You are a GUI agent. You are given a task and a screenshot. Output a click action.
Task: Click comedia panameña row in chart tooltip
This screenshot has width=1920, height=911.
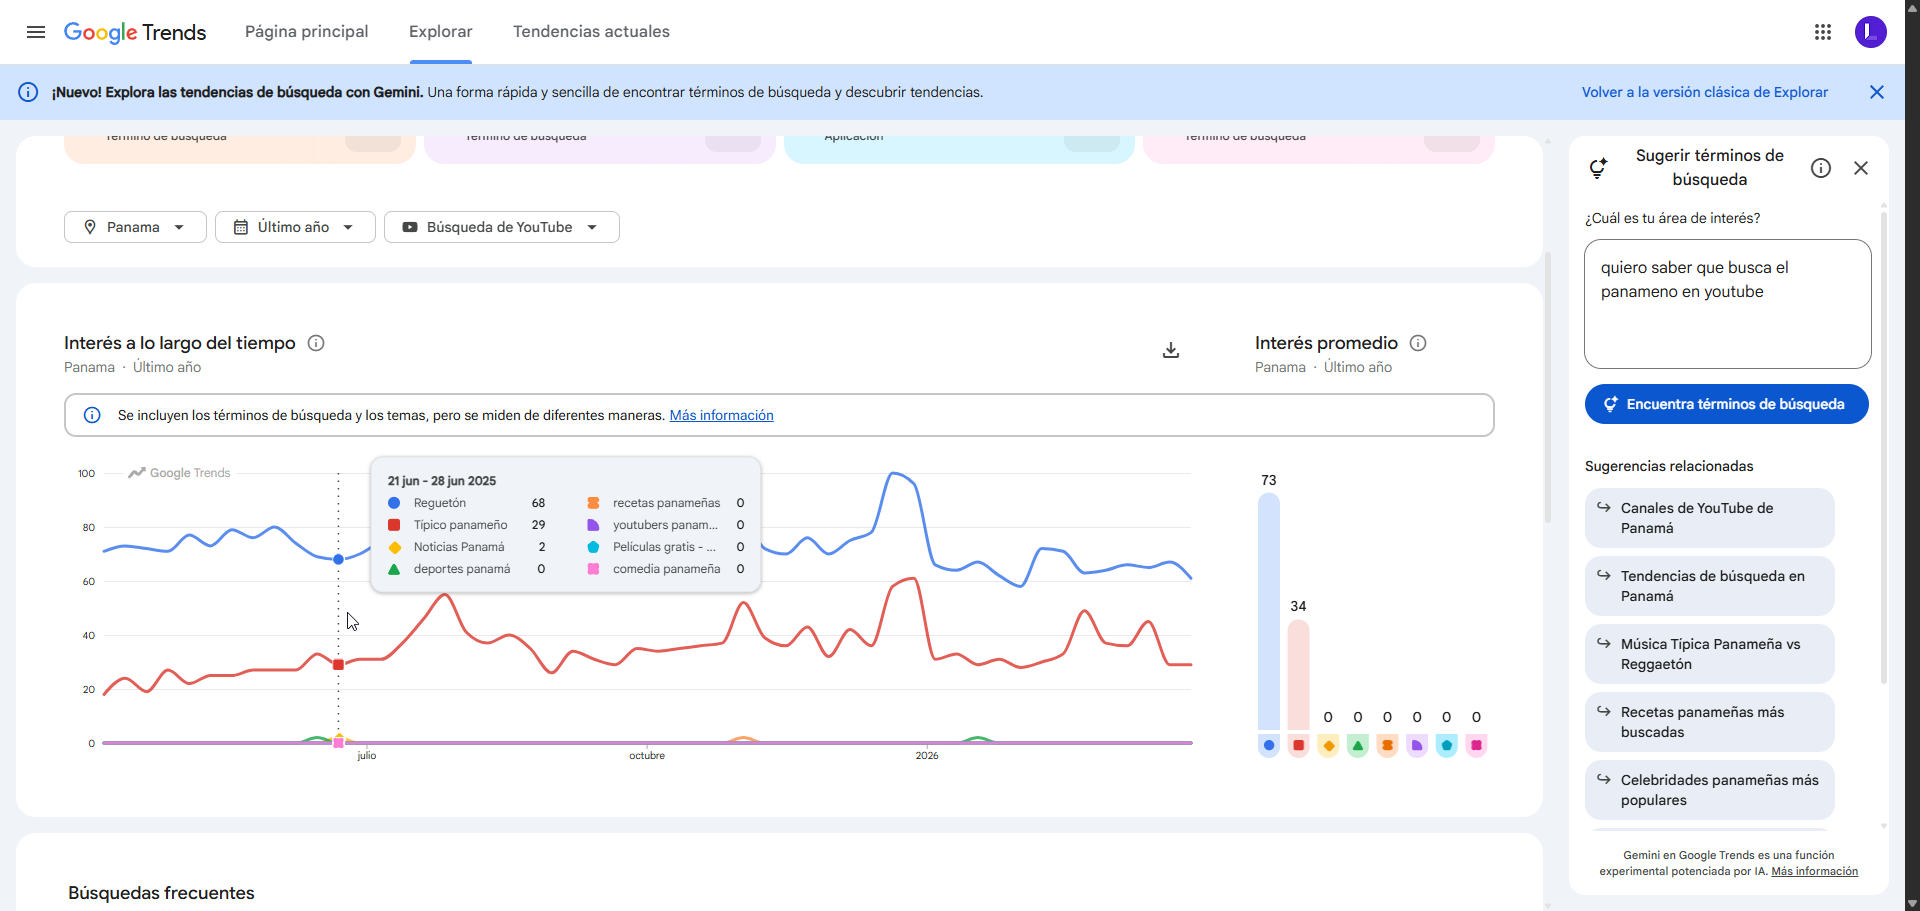666,569
